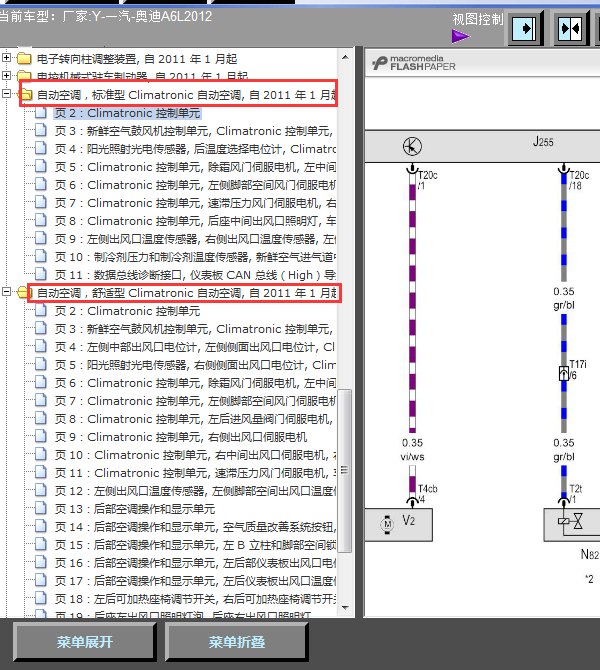Open 页 8：左后进风量阀门伺服电机
Viewport: 600px width, 670px height.
[194, 419]
